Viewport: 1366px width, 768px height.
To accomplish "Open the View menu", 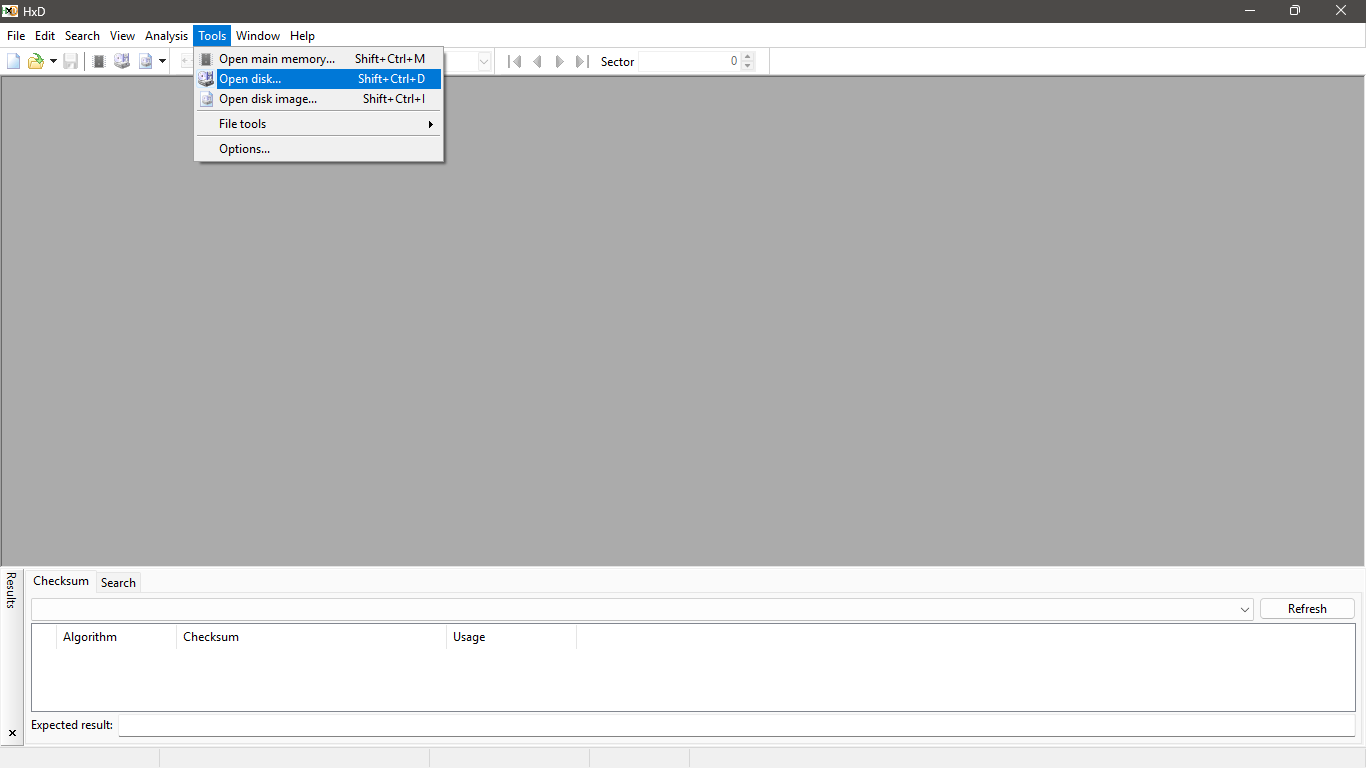I will [122, 36].
